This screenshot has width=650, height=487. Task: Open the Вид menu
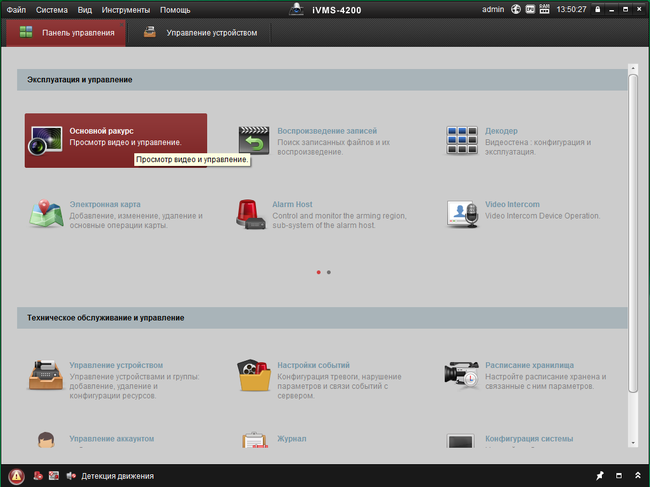coord(85,10)
